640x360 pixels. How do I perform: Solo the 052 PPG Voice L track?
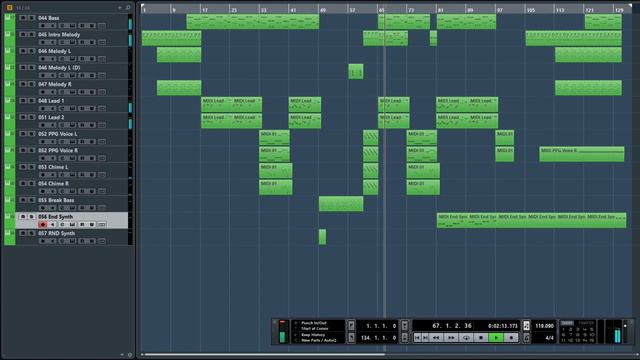click(x=31, y=134)
